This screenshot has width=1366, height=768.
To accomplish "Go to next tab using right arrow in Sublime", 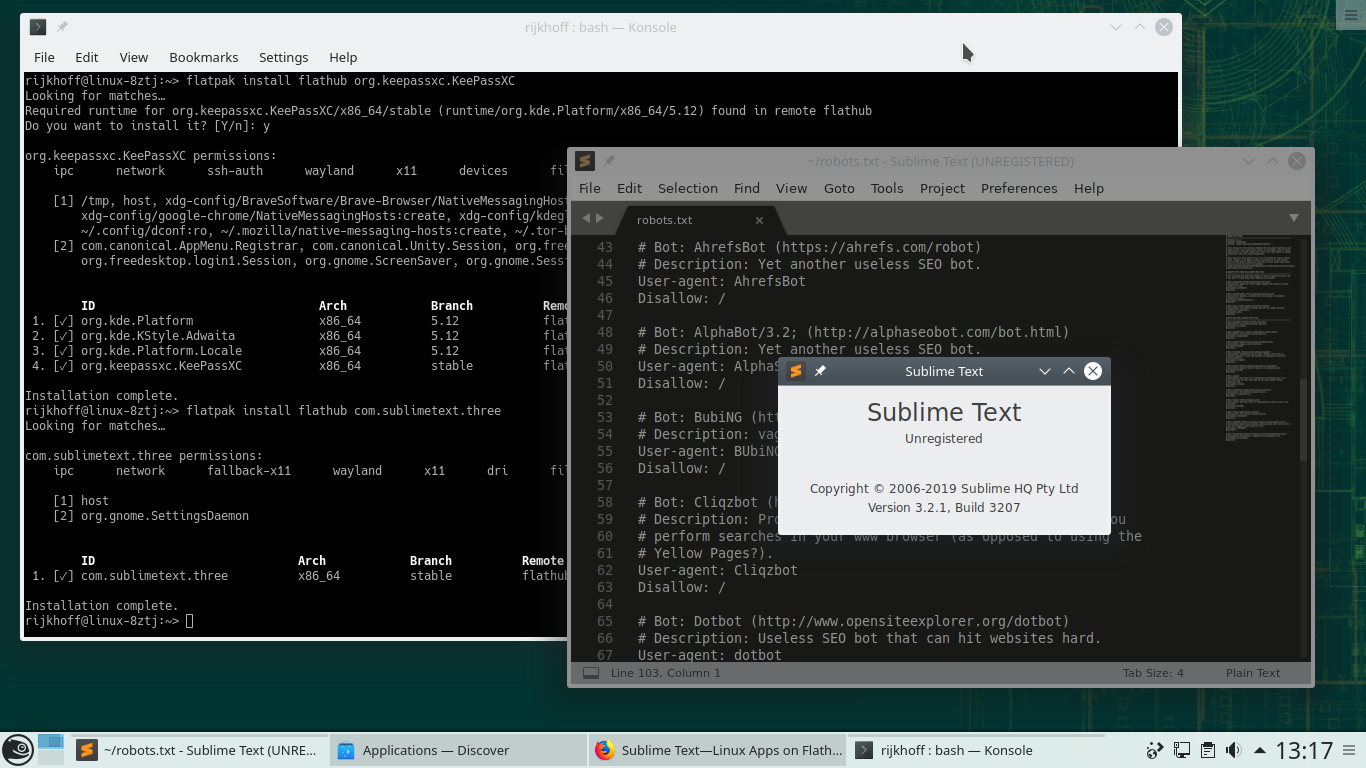I will (600, 218).
